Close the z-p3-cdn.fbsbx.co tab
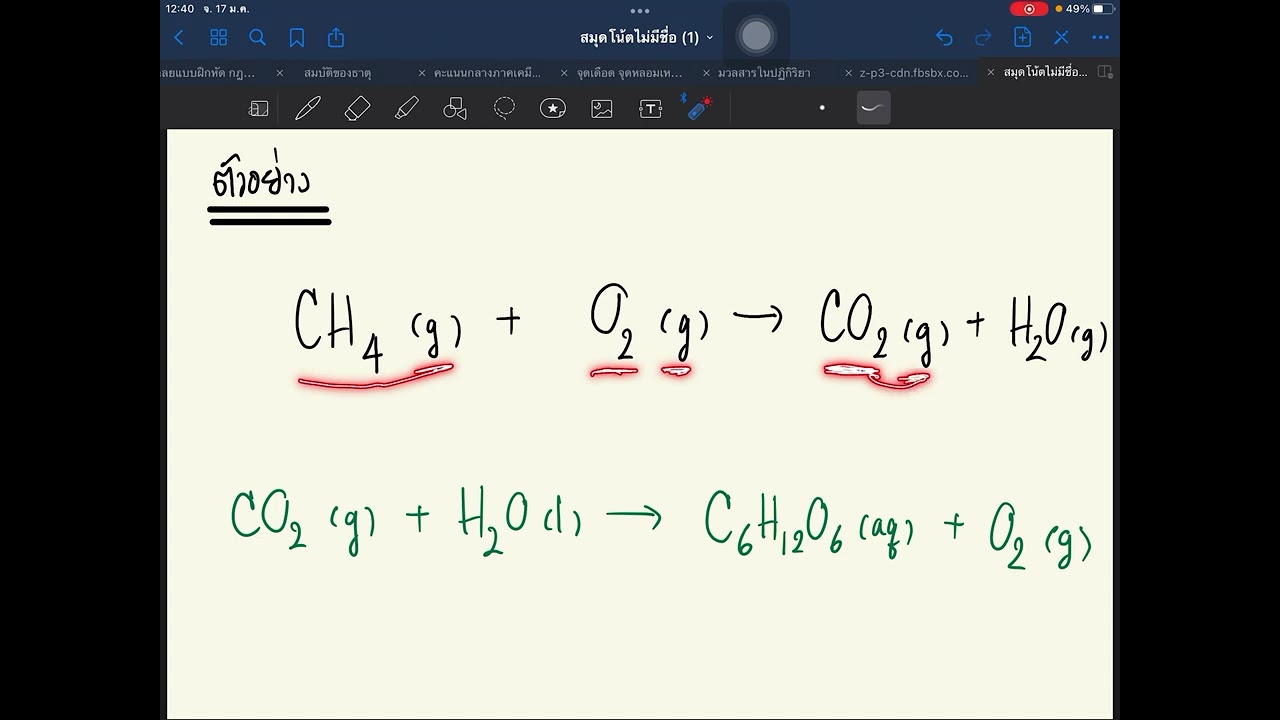This screenshot has height=720, width=1280. click(848, 73)
